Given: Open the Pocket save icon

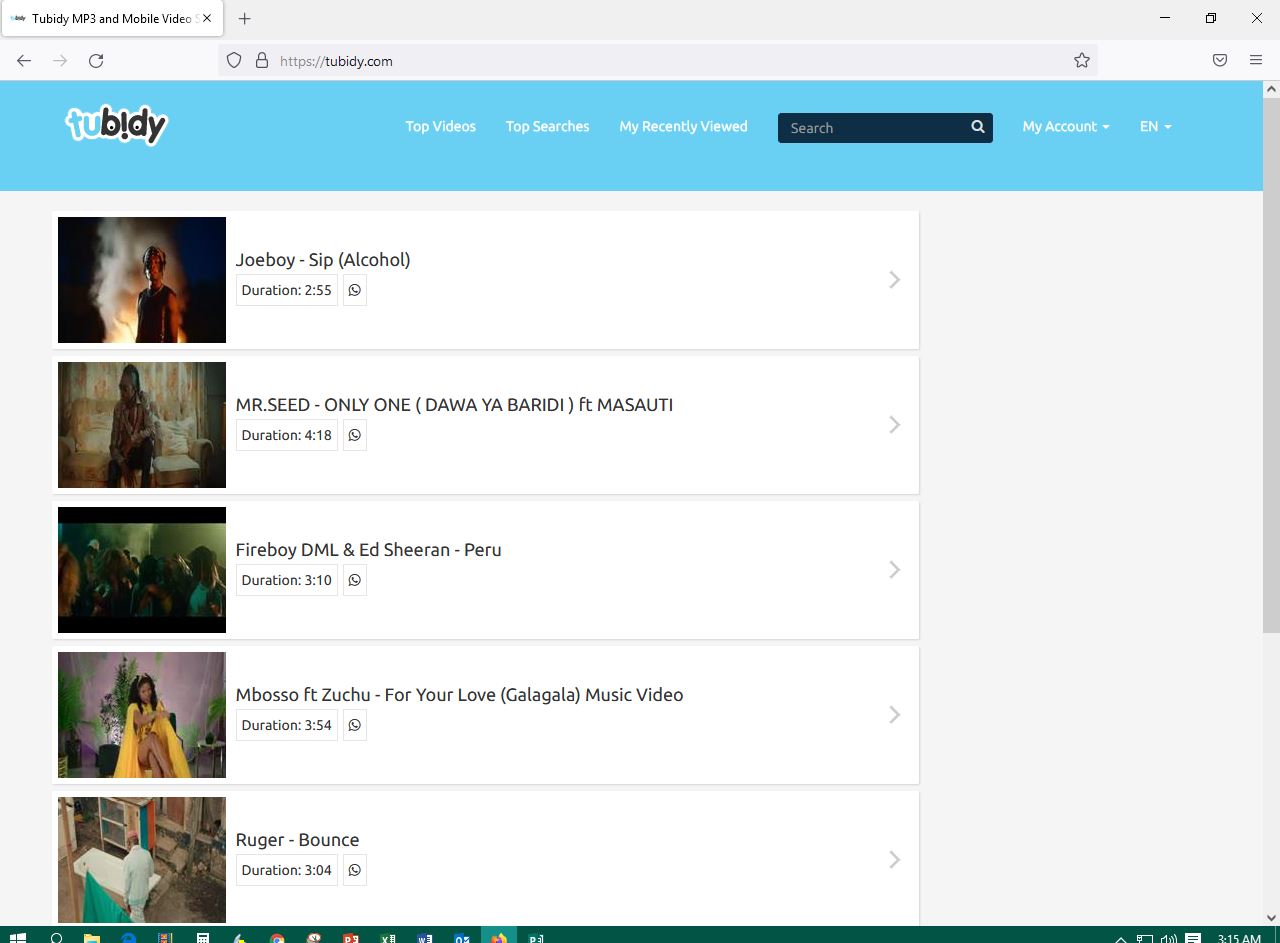Looking at the screenshot, I should (x=1220, y=61).
